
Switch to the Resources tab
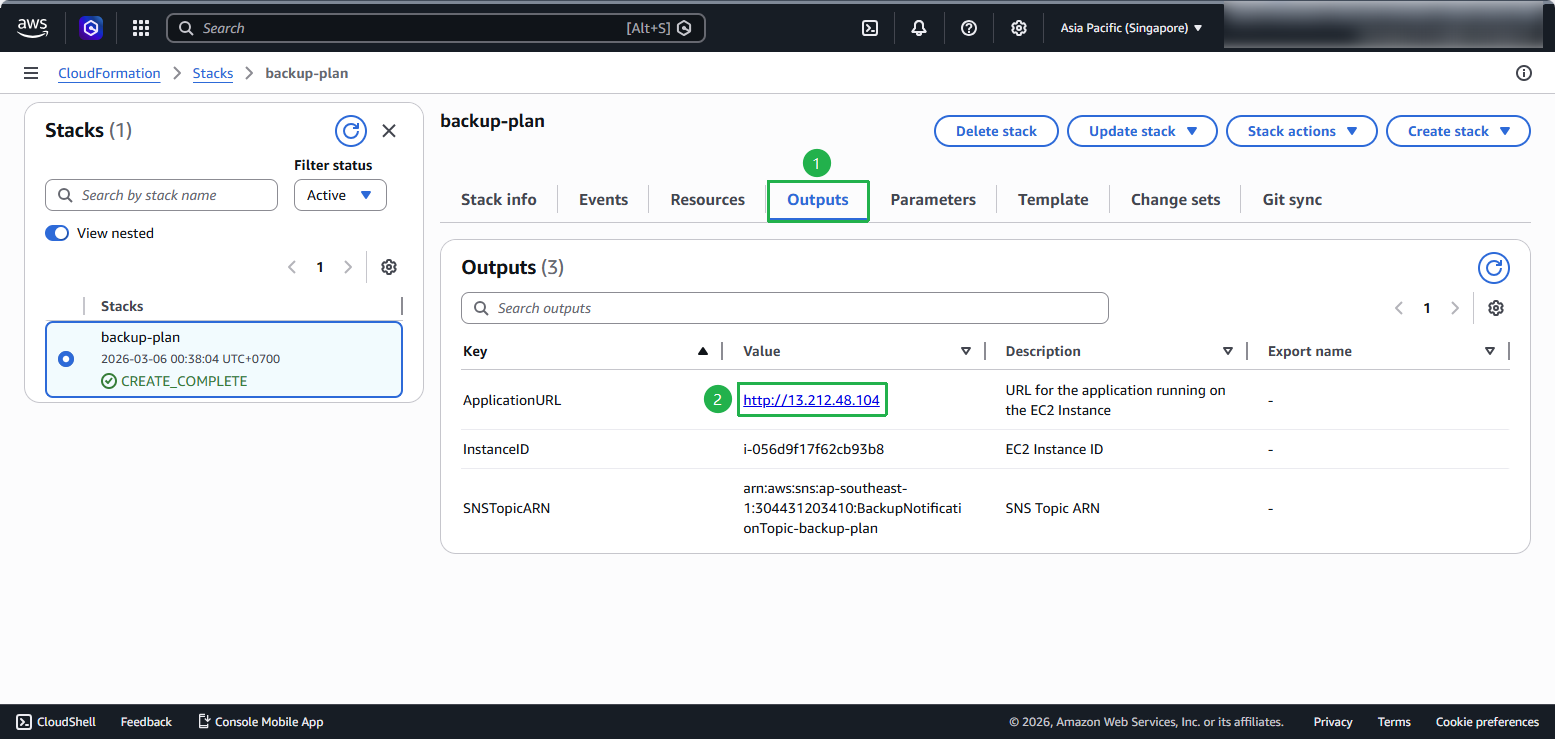707,199
